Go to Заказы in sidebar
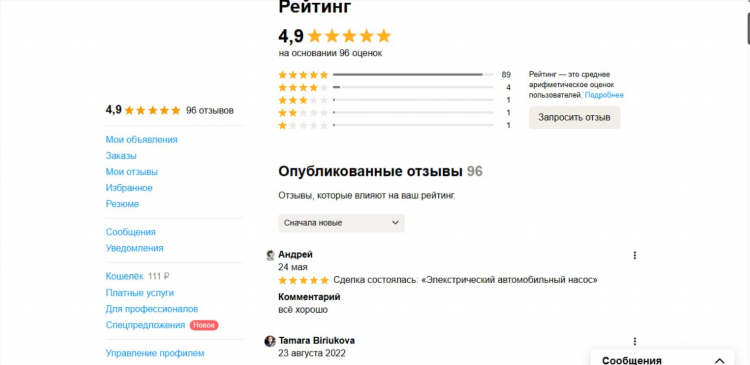 point(121,156)
